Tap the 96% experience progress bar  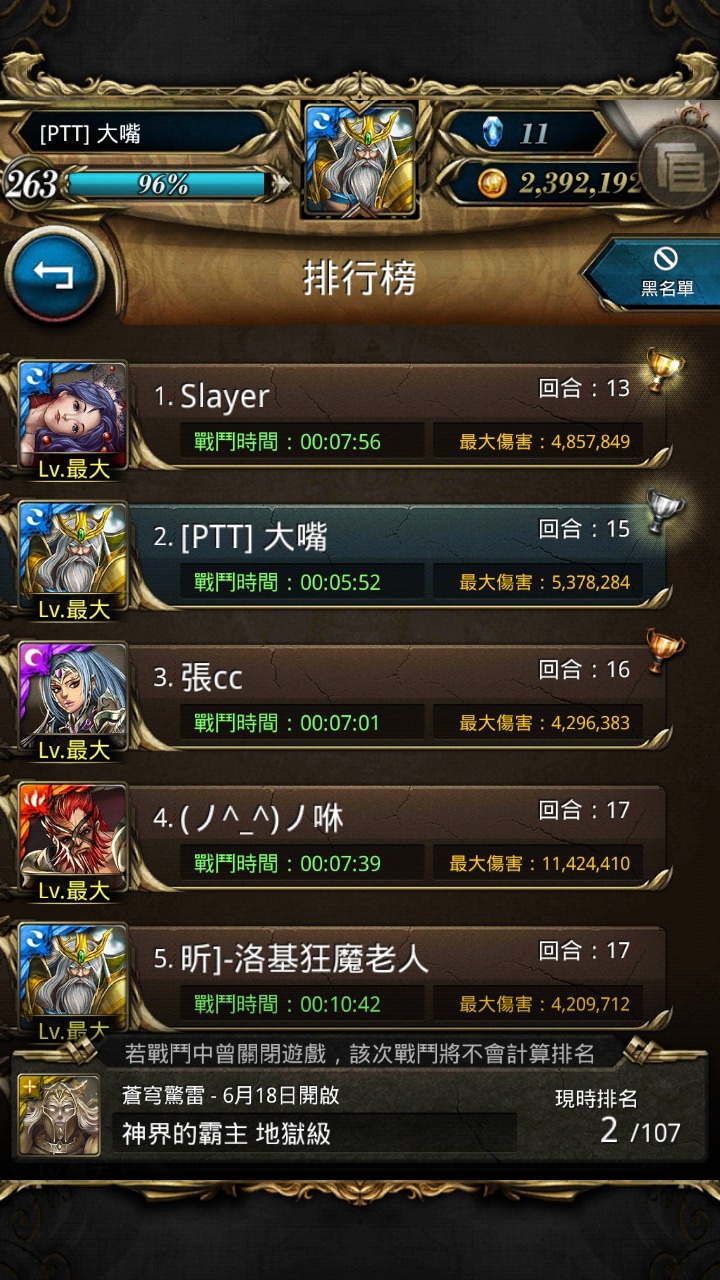pos(166,184)
